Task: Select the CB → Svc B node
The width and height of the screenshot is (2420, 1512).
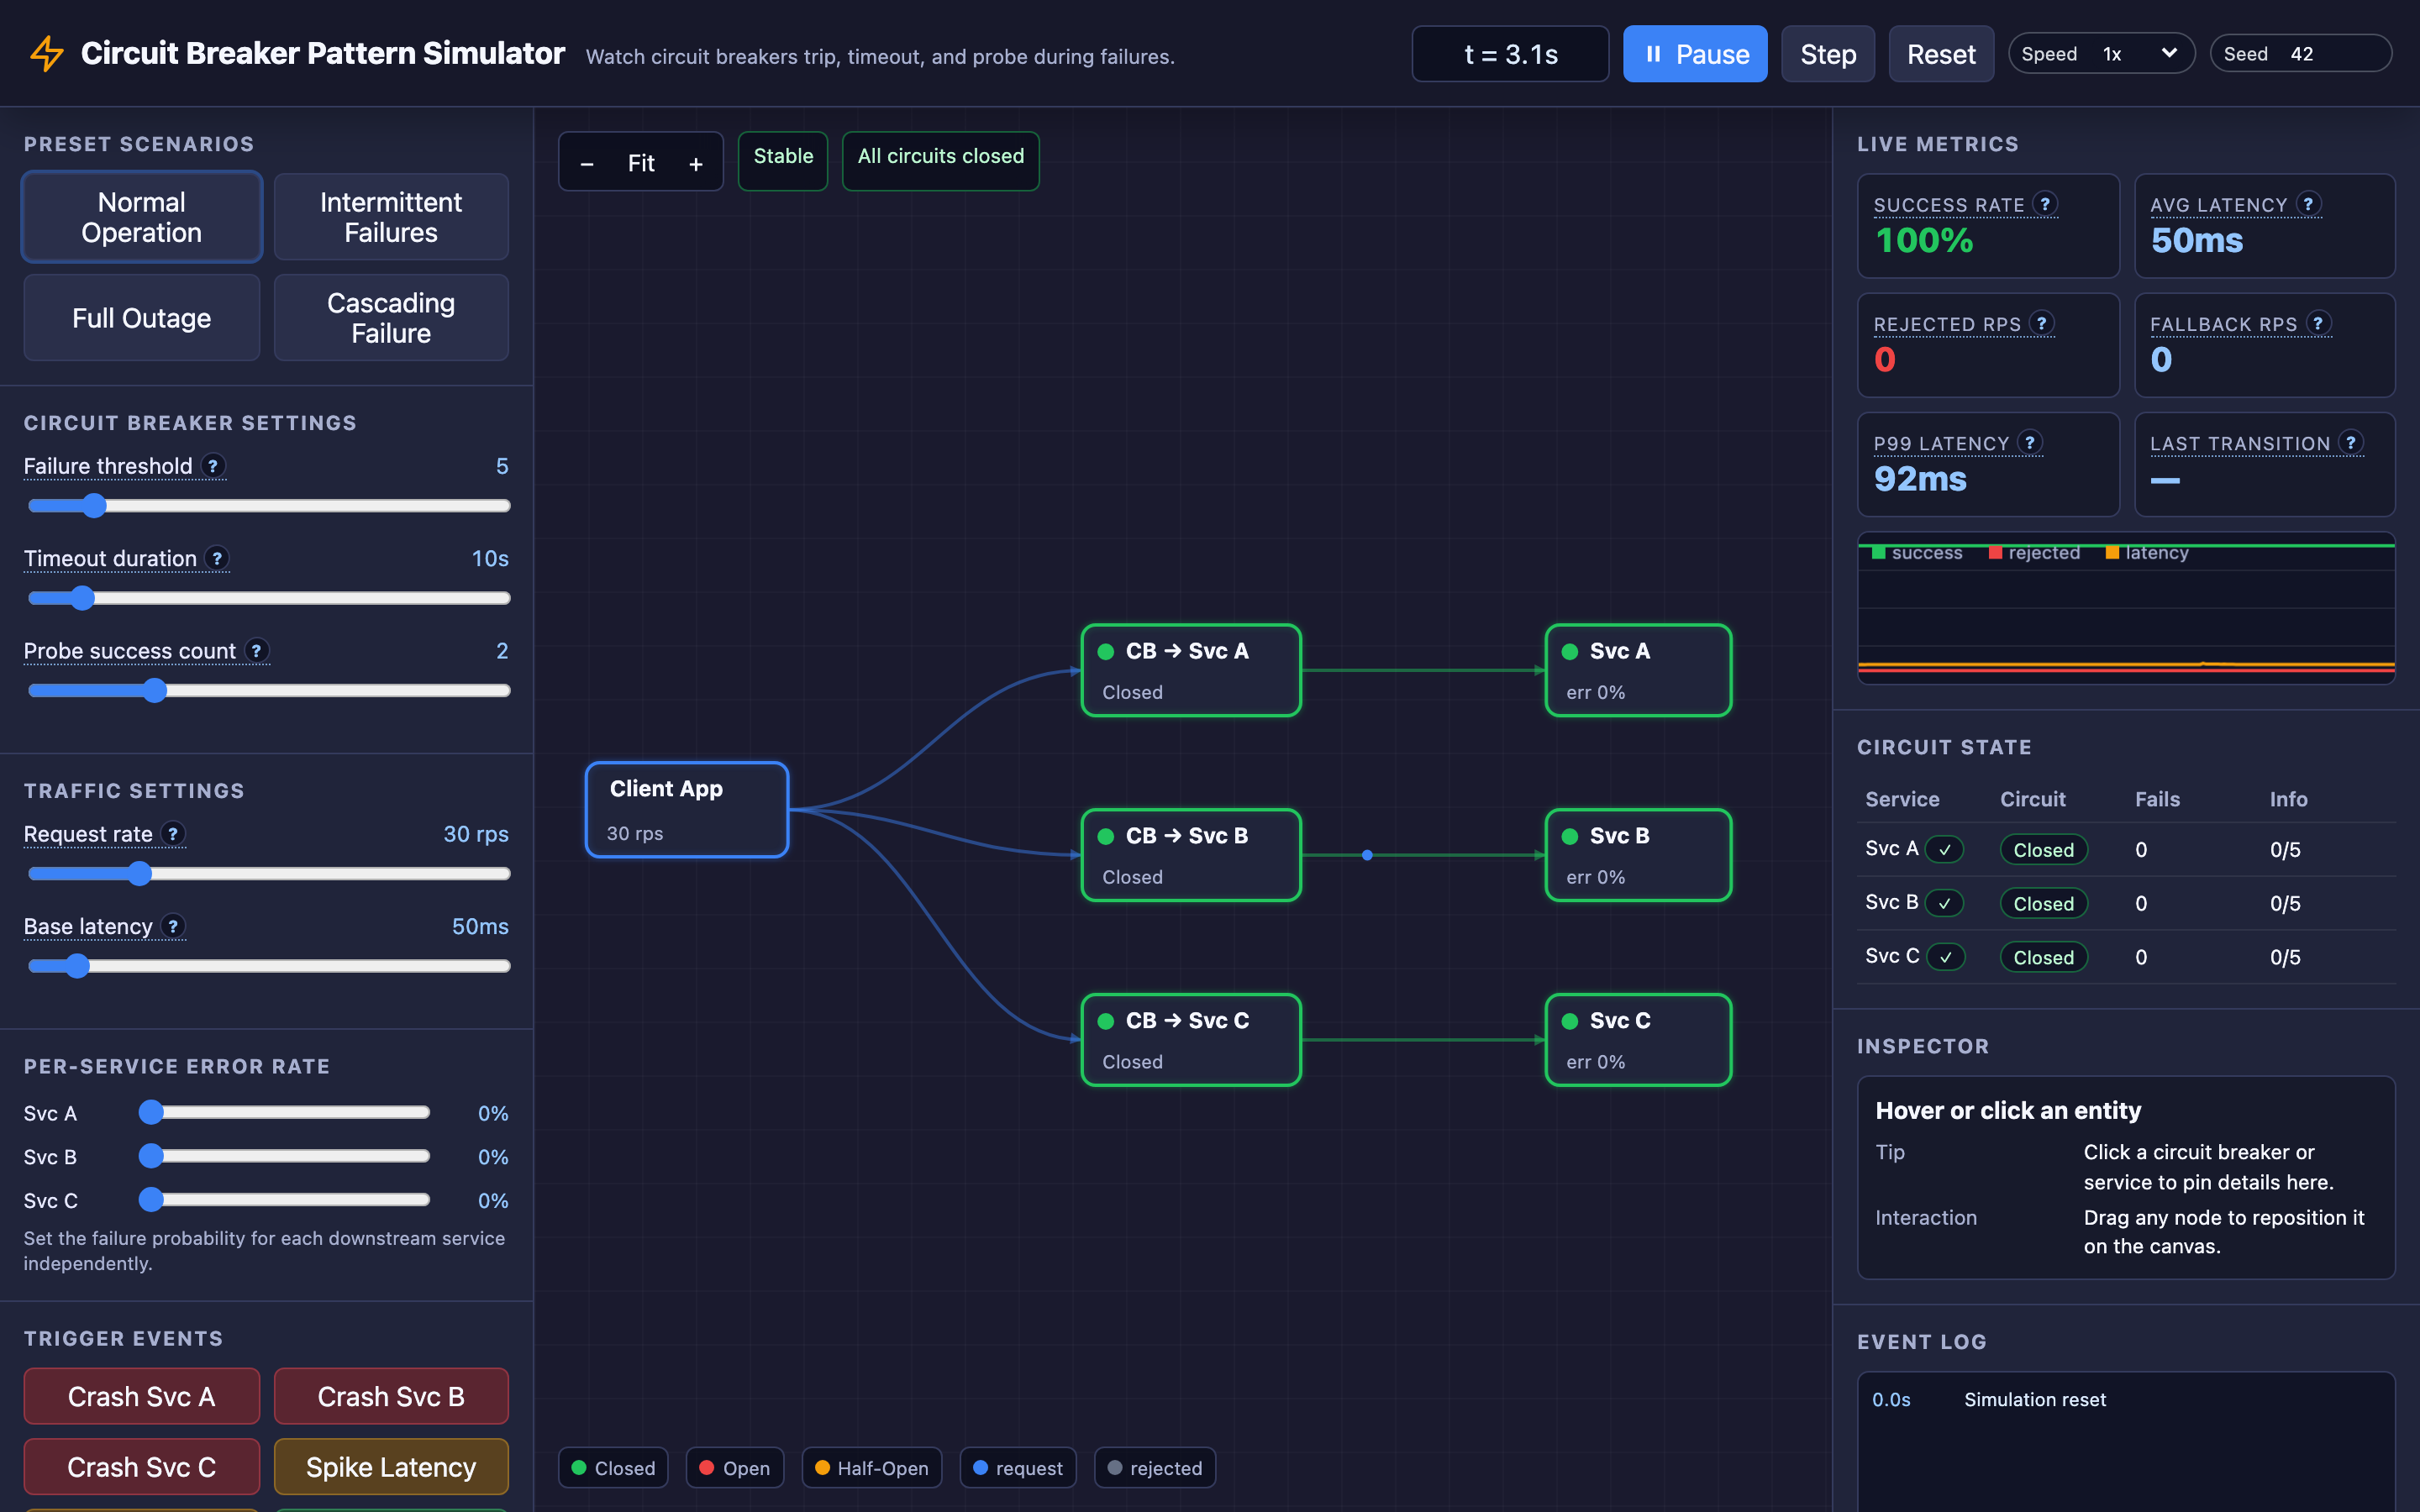Action: pyautogui.click(x=1191, y=855)
